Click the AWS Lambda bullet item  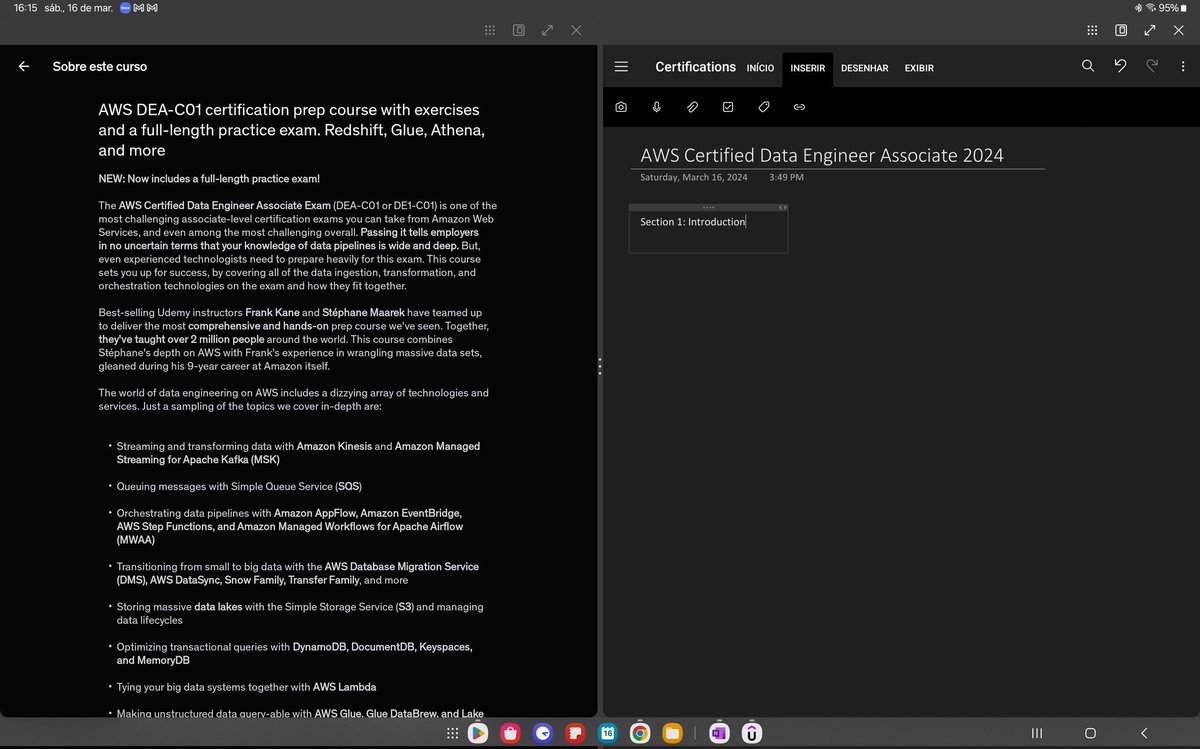point(246,687)
